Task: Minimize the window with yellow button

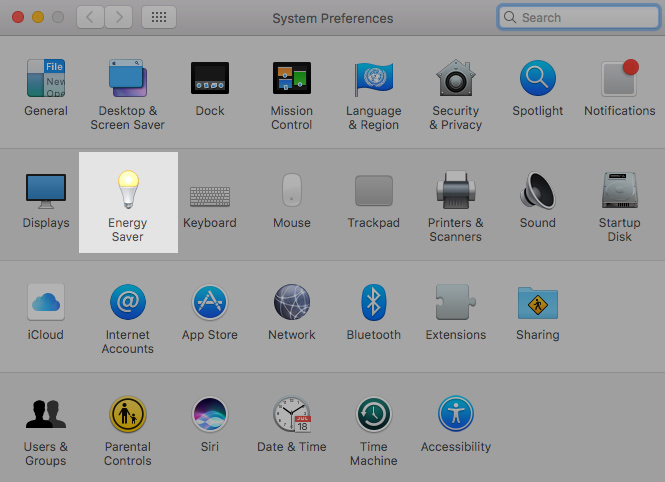Action: (x=38, y=17)
